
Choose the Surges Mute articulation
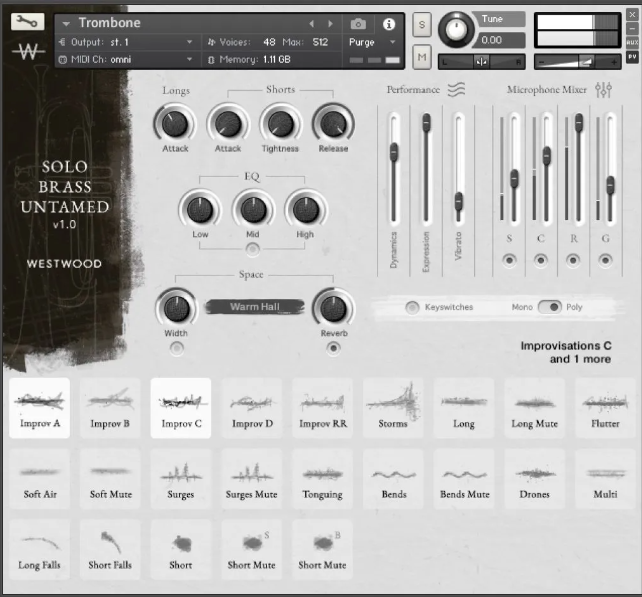pos(252,479)
